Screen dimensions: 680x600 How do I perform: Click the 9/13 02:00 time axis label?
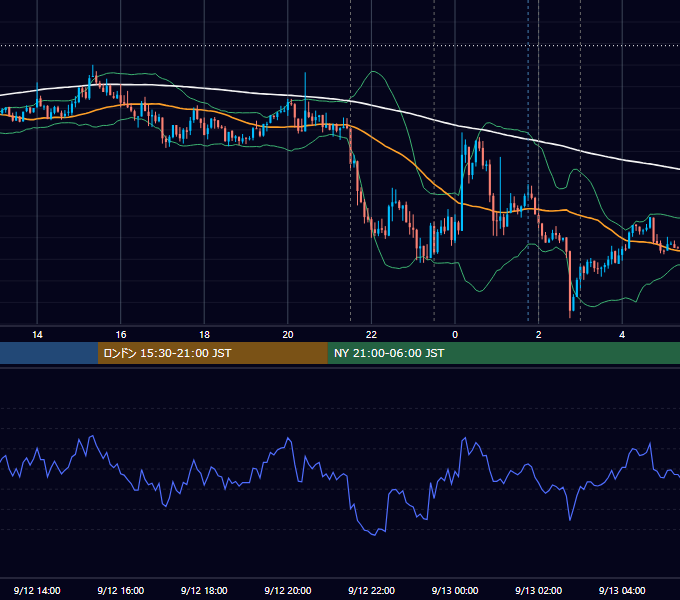[539, 590]
